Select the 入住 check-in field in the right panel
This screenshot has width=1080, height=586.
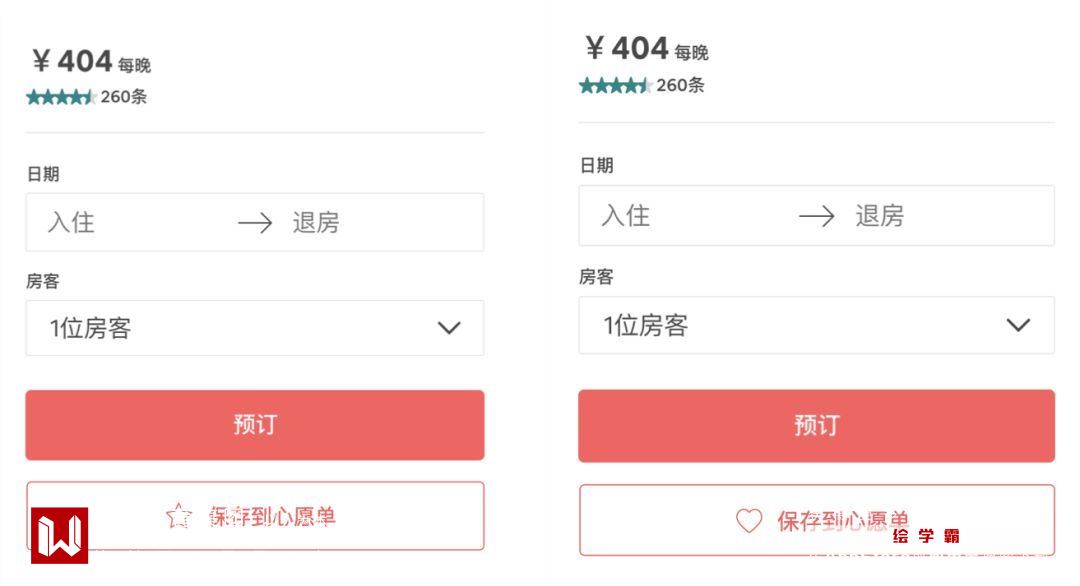click(625, 216)
